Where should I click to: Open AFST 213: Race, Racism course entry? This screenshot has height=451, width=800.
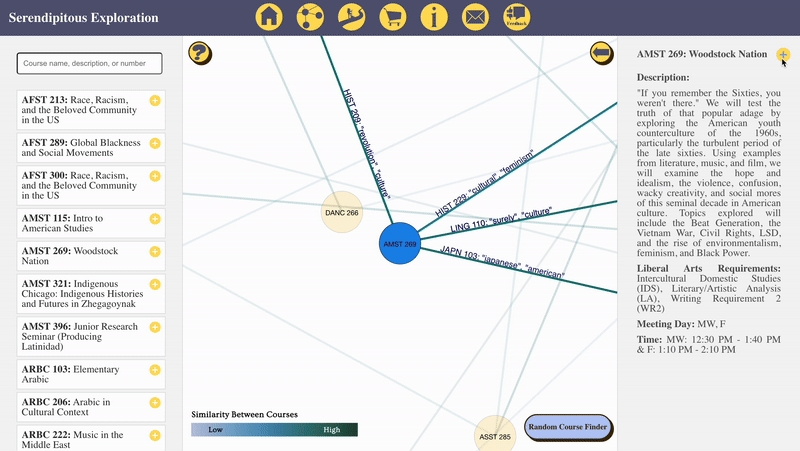91,110
